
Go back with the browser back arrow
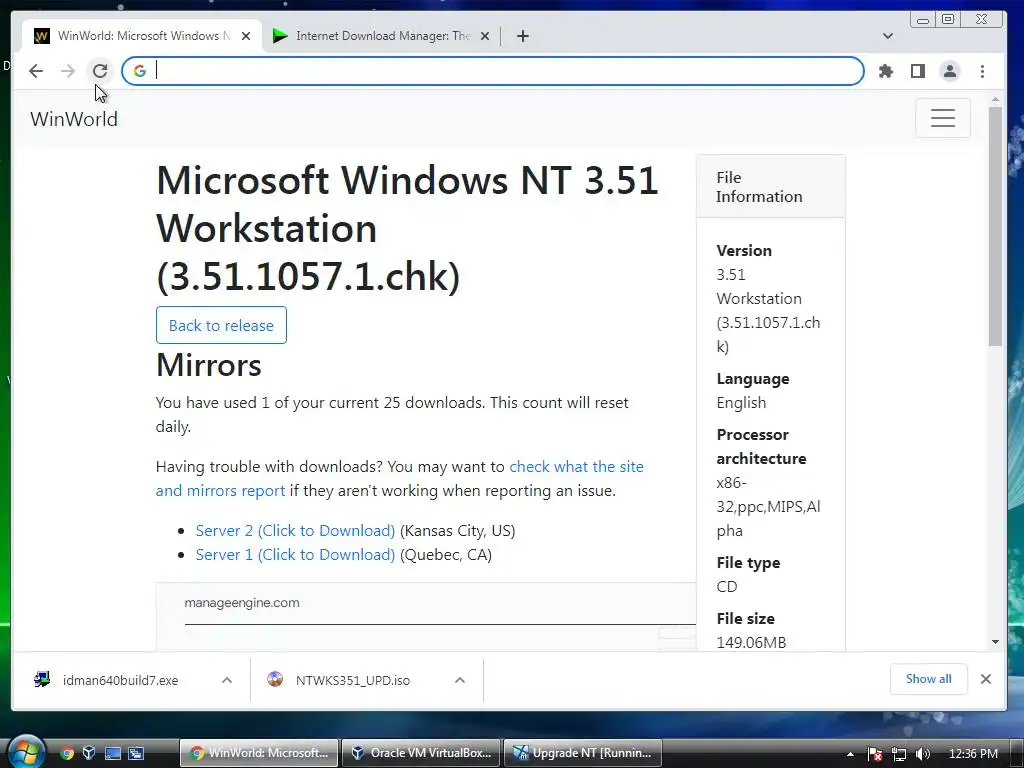pos(36,71)
